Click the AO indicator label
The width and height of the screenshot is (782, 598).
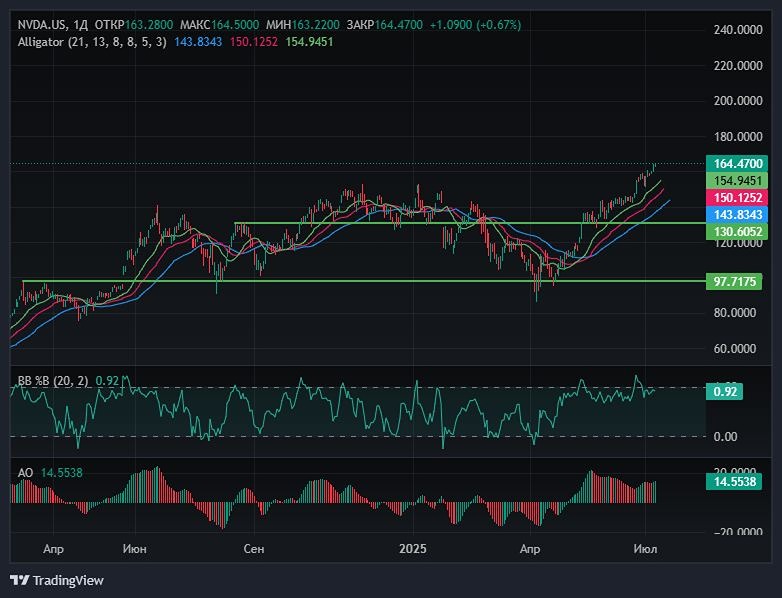coord(25,471)
